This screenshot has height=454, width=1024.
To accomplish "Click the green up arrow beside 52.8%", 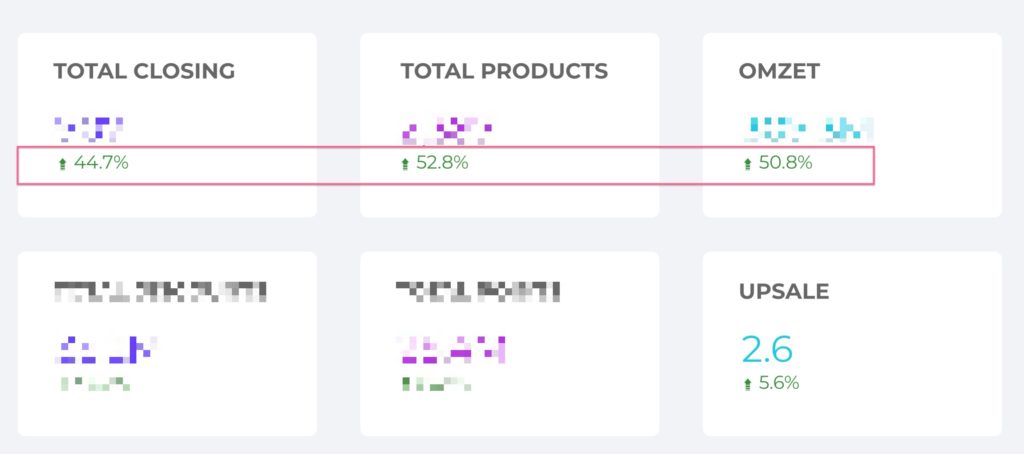I will pyautogui.click(x=405, y=164).
